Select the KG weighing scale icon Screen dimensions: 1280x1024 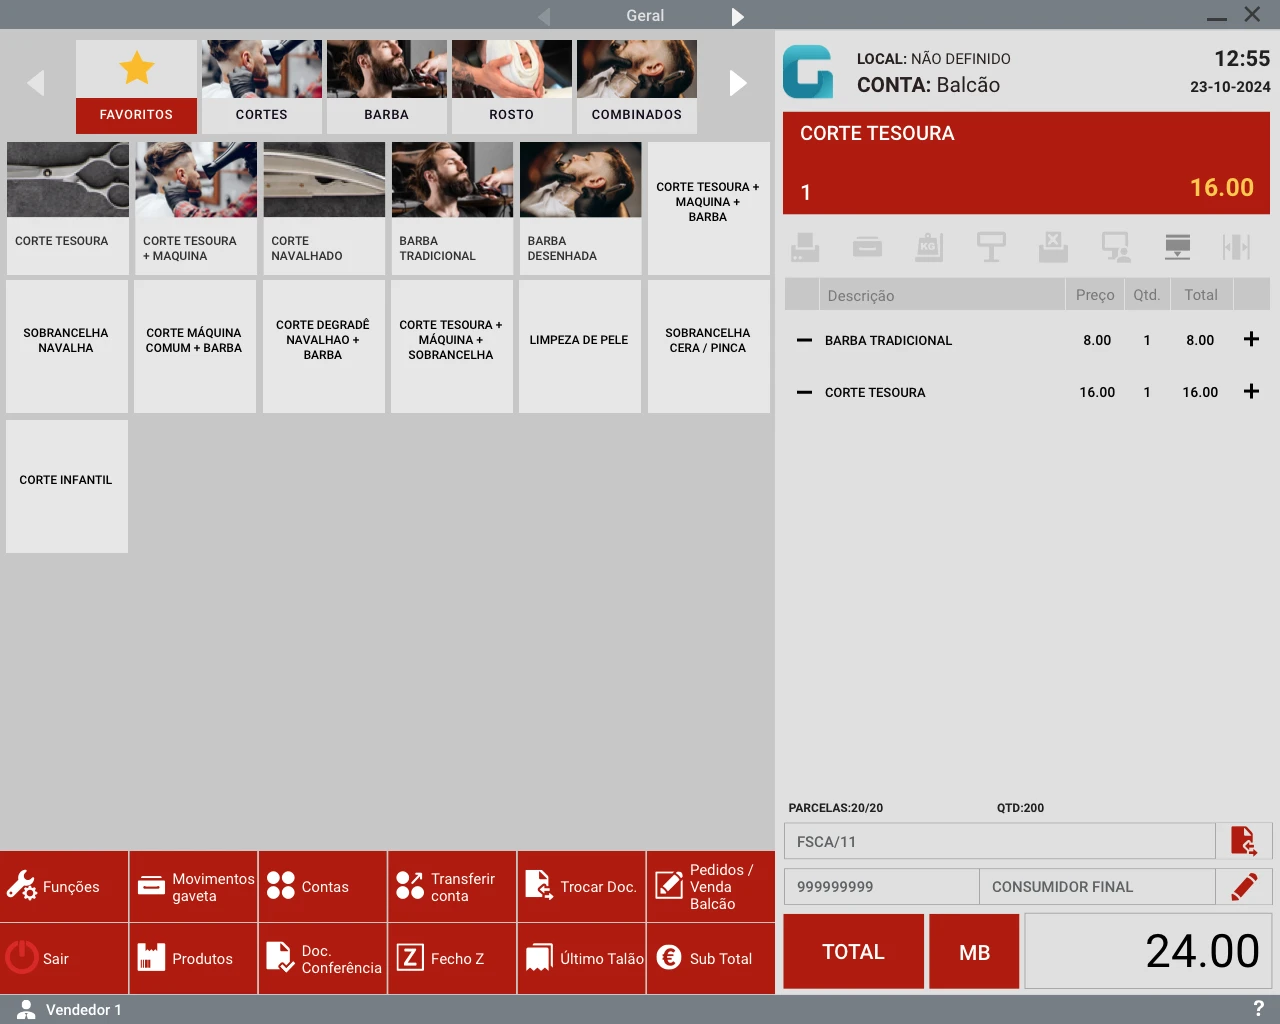[x=929, y=247]
